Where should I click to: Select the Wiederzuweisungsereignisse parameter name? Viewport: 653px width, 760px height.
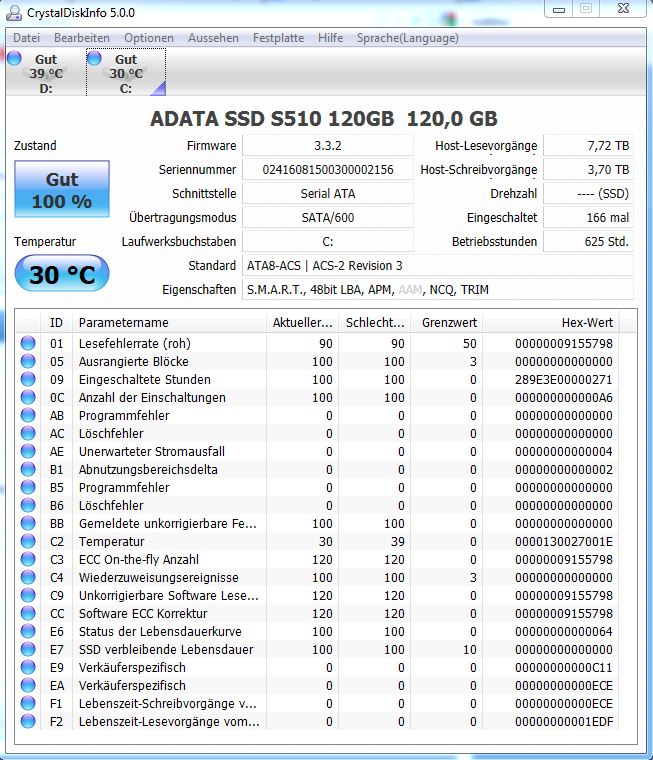pos(159,578)
